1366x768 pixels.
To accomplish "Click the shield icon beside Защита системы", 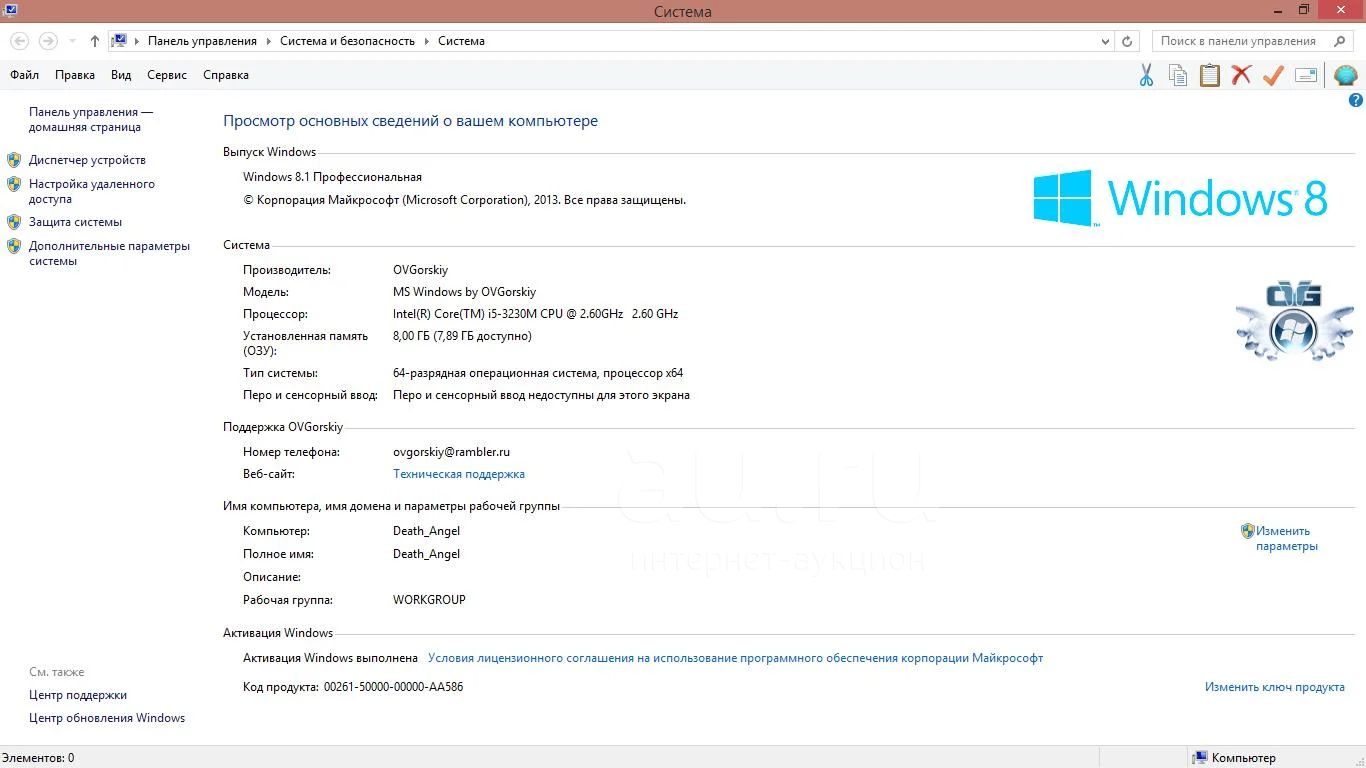I will point(14,222).
